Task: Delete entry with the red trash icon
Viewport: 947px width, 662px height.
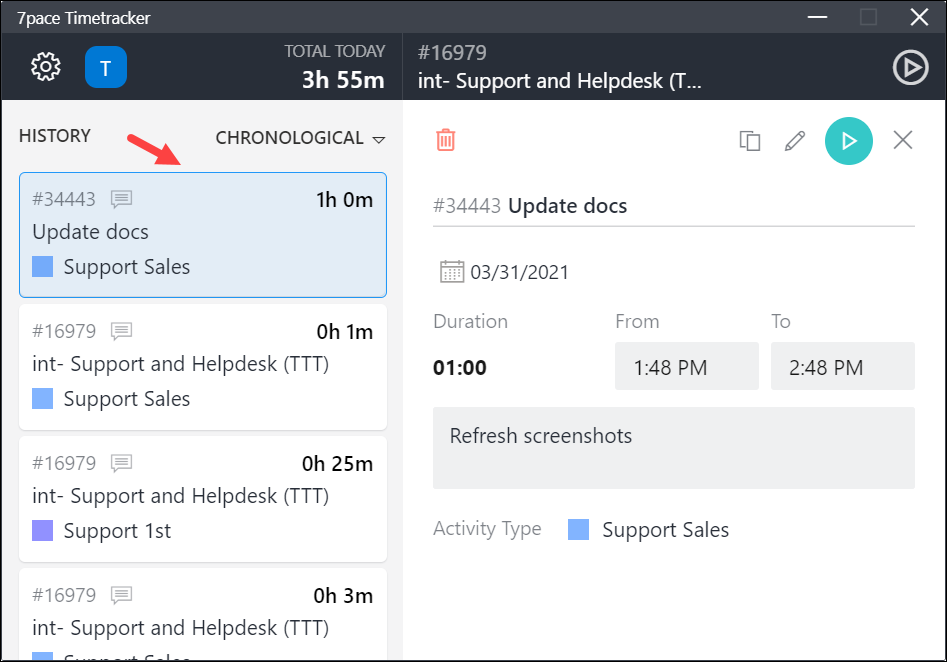Action: pyautogui.click(x=446, y=140)
